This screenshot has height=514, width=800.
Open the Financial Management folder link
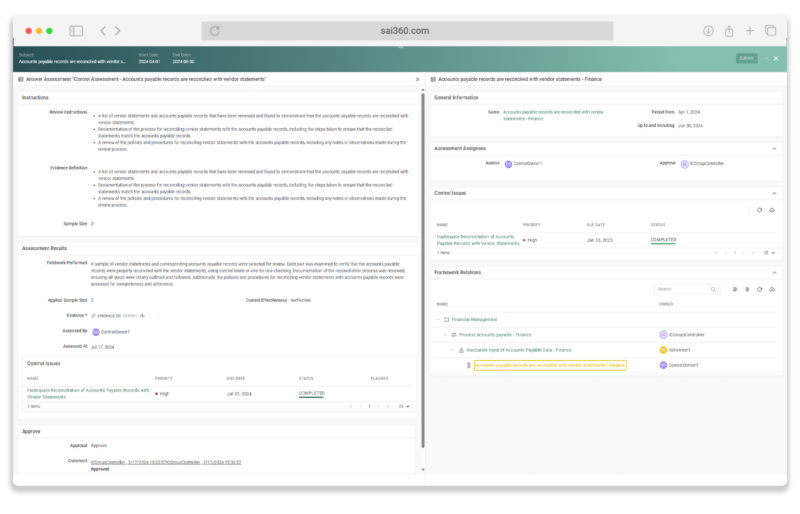474,320
